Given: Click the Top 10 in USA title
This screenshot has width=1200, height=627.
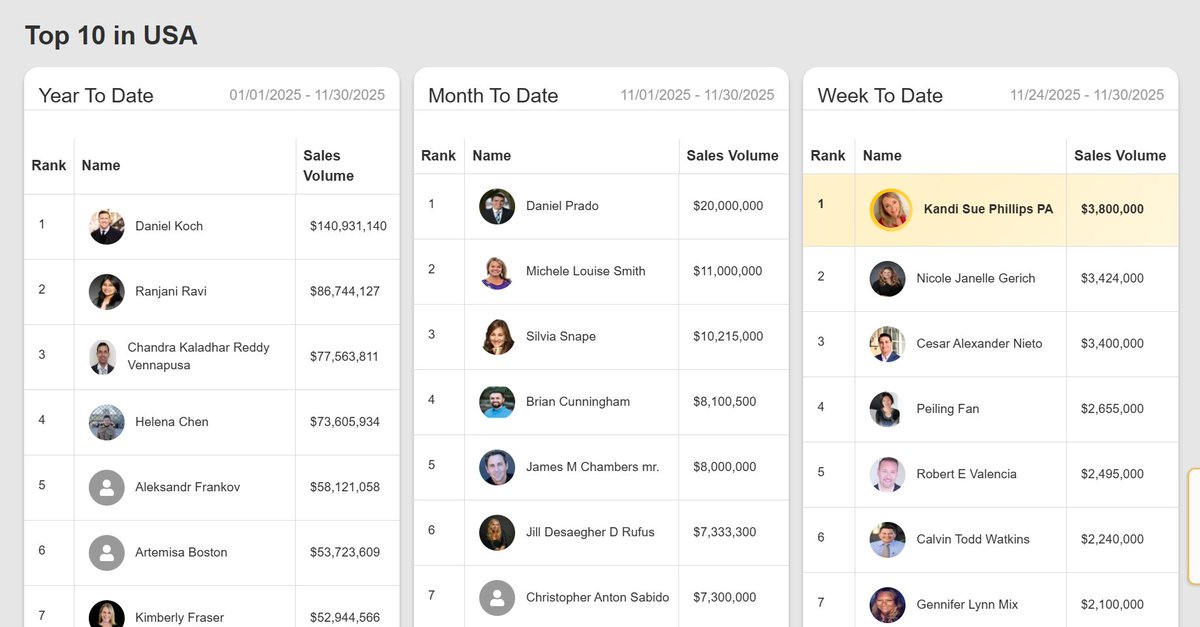Looking at the screenshot, I should point(111,36).
